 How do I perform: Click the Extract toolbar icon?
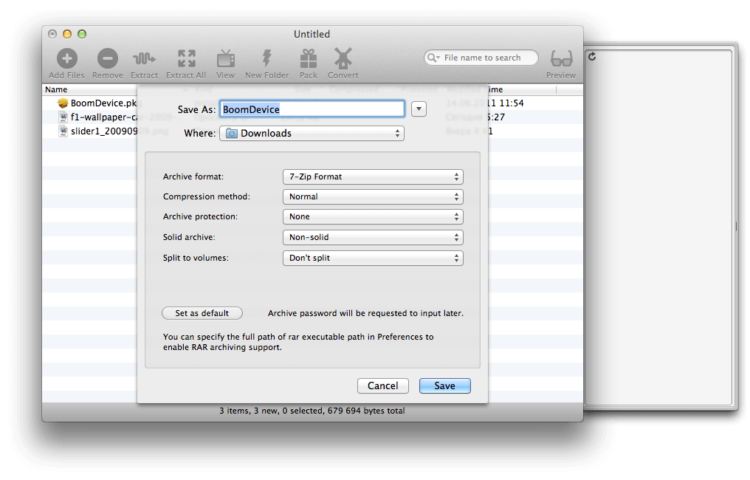[144, 59]
